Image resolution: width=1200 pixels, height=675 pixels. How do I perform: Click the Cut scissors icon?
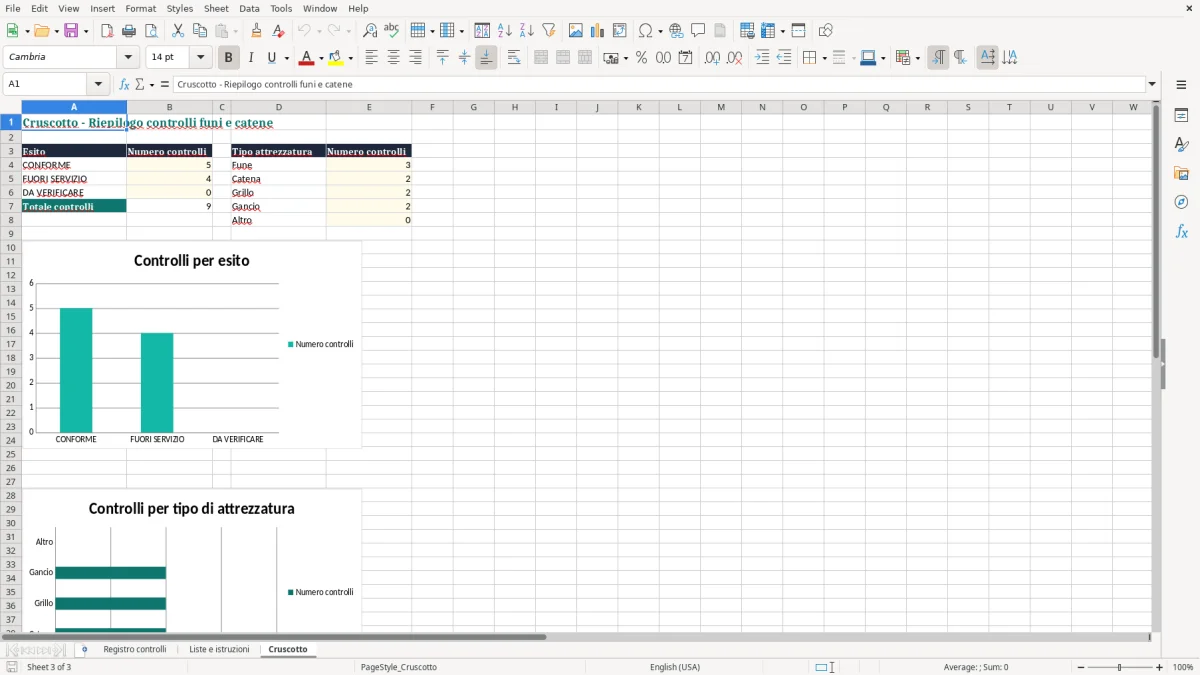178,31
